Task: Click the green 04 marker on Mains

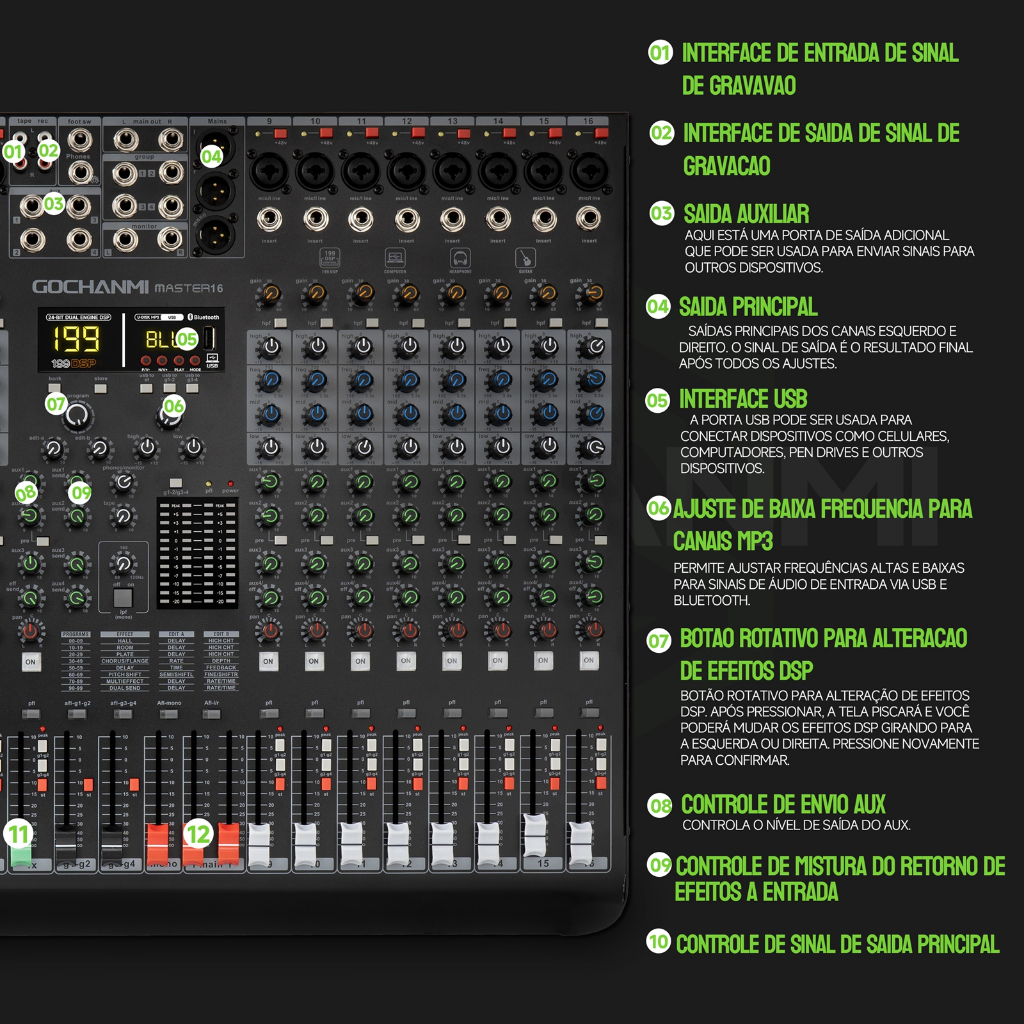Action: coord(211,156)
